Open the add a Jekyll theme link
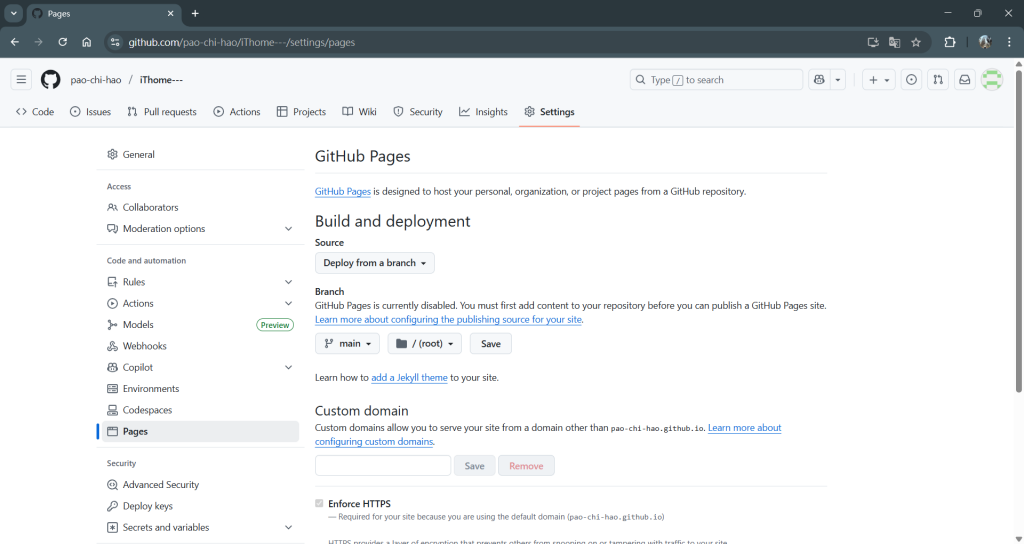1024x544 pixels. tap(409, 377)
